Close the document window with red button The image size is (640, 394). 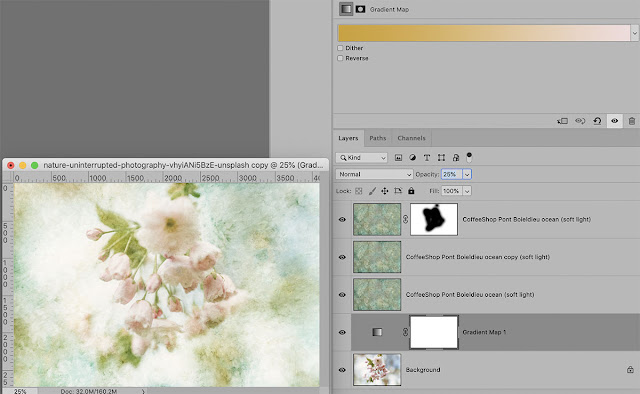tap(11, 165)
